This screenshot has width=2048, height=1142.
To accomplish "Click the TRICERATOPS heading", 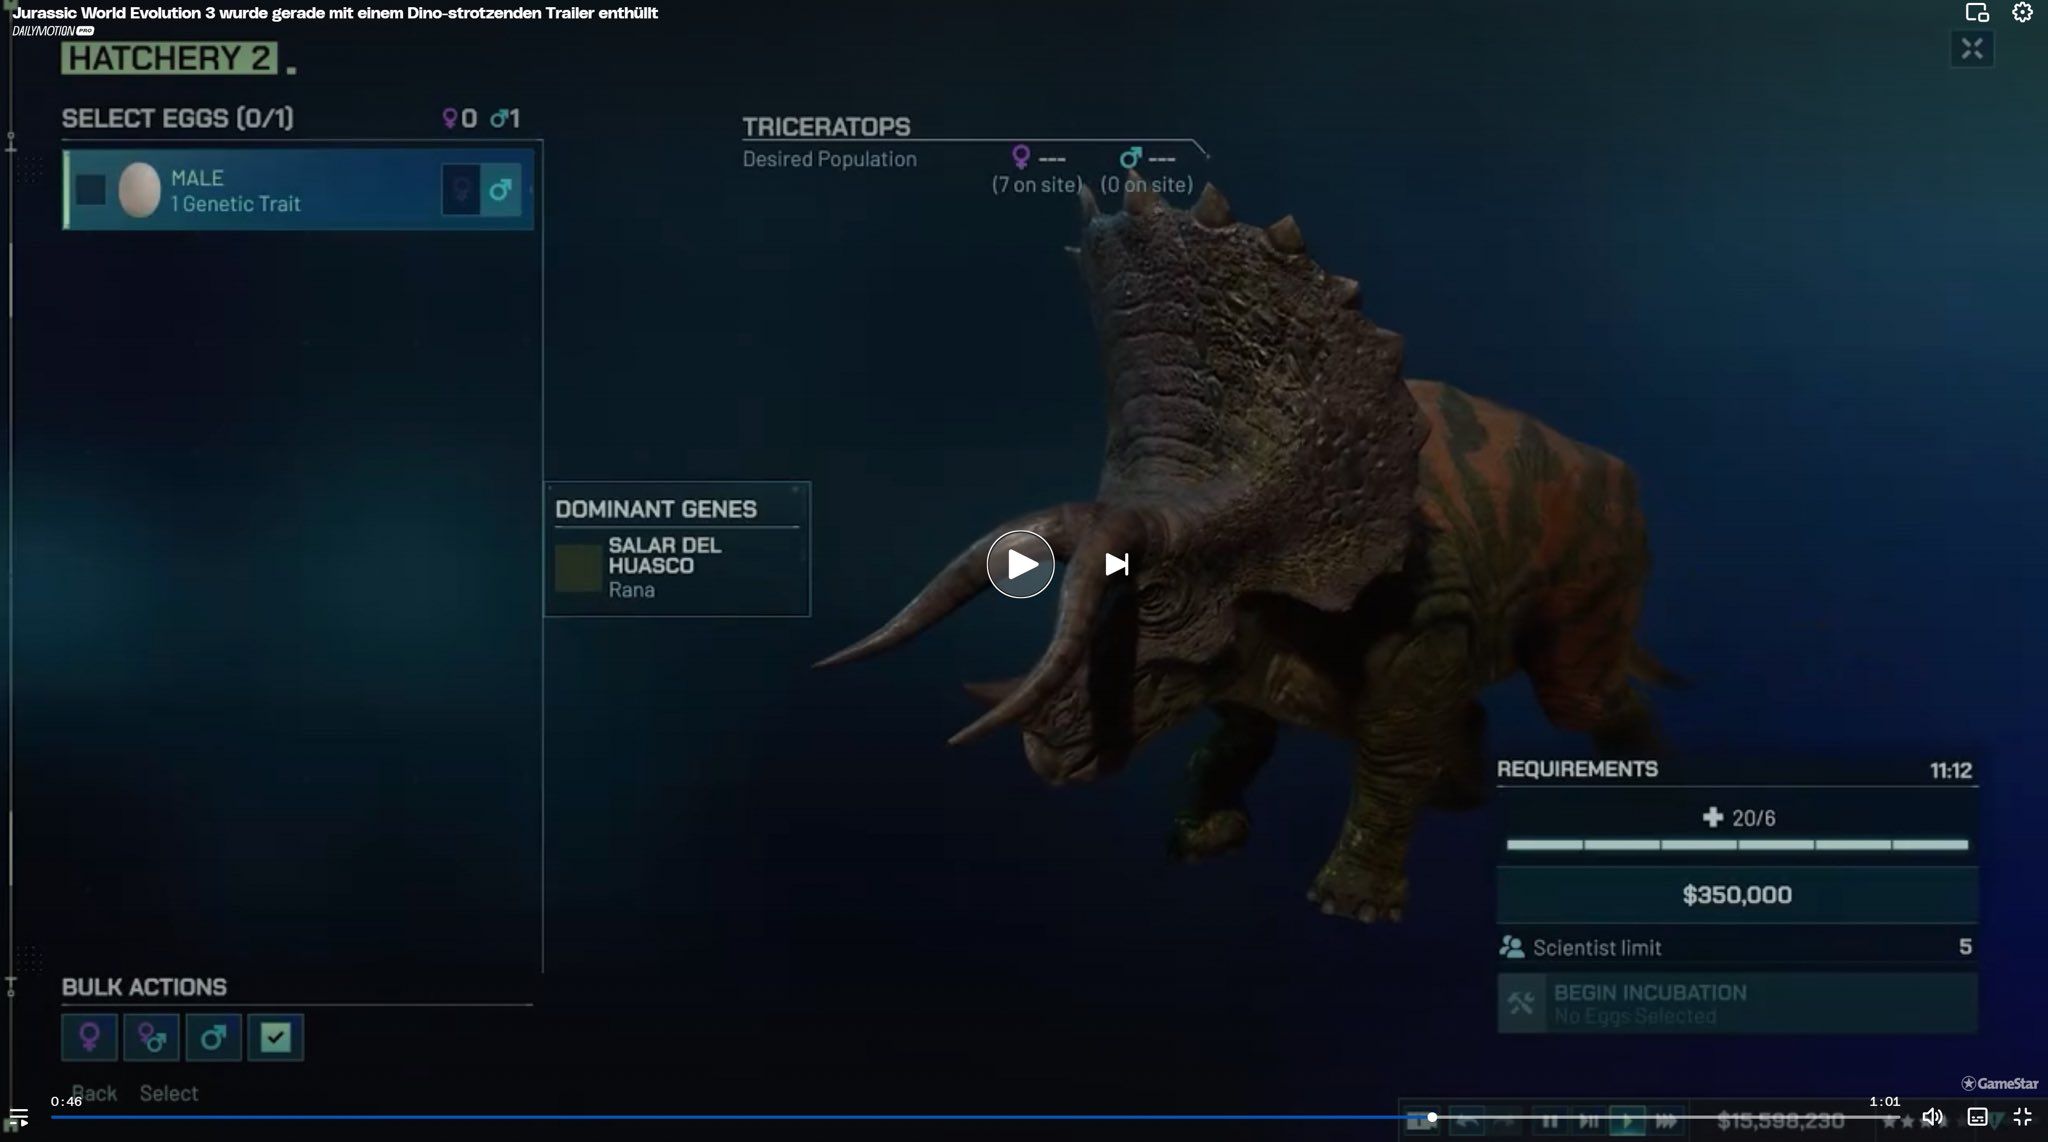I will (x=826, y=127).
